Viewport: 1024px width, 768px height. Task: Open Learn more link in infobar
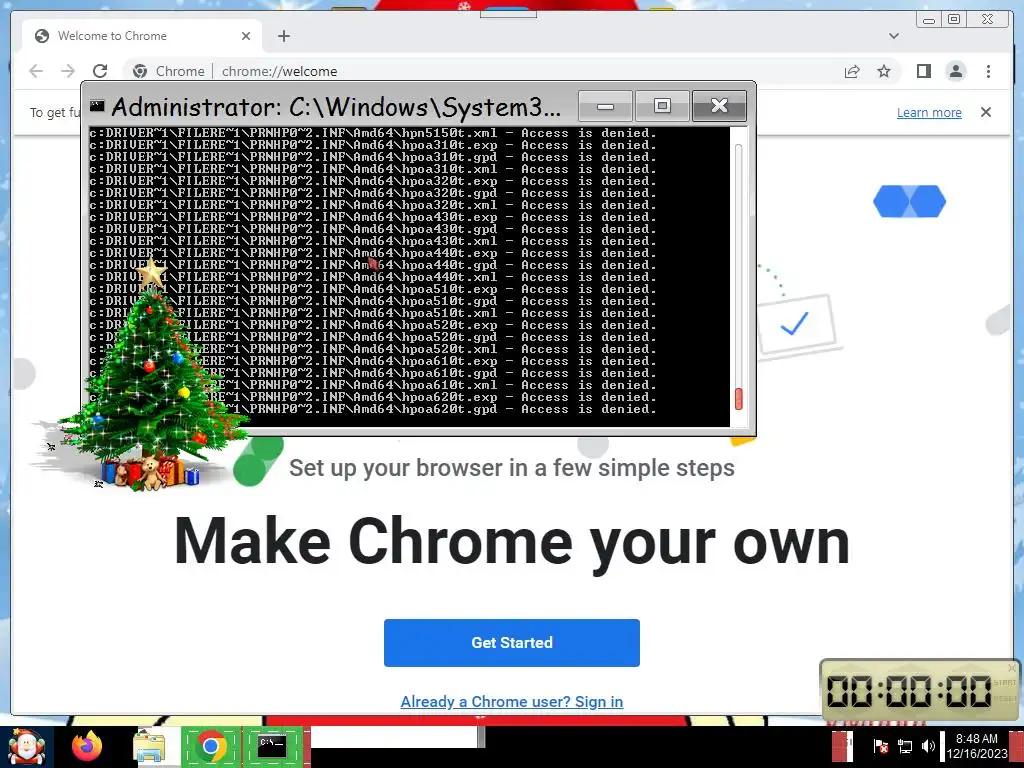(929, 112)
